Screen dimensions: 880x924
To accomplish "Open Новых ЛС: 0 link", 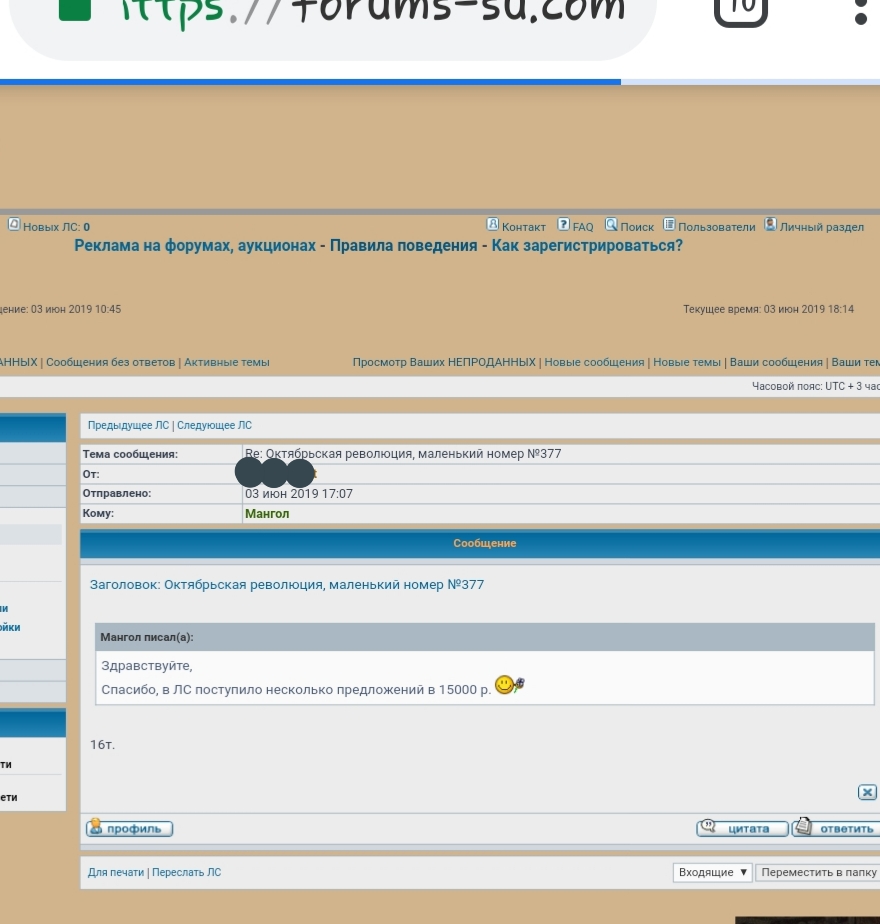I will 57,227.
